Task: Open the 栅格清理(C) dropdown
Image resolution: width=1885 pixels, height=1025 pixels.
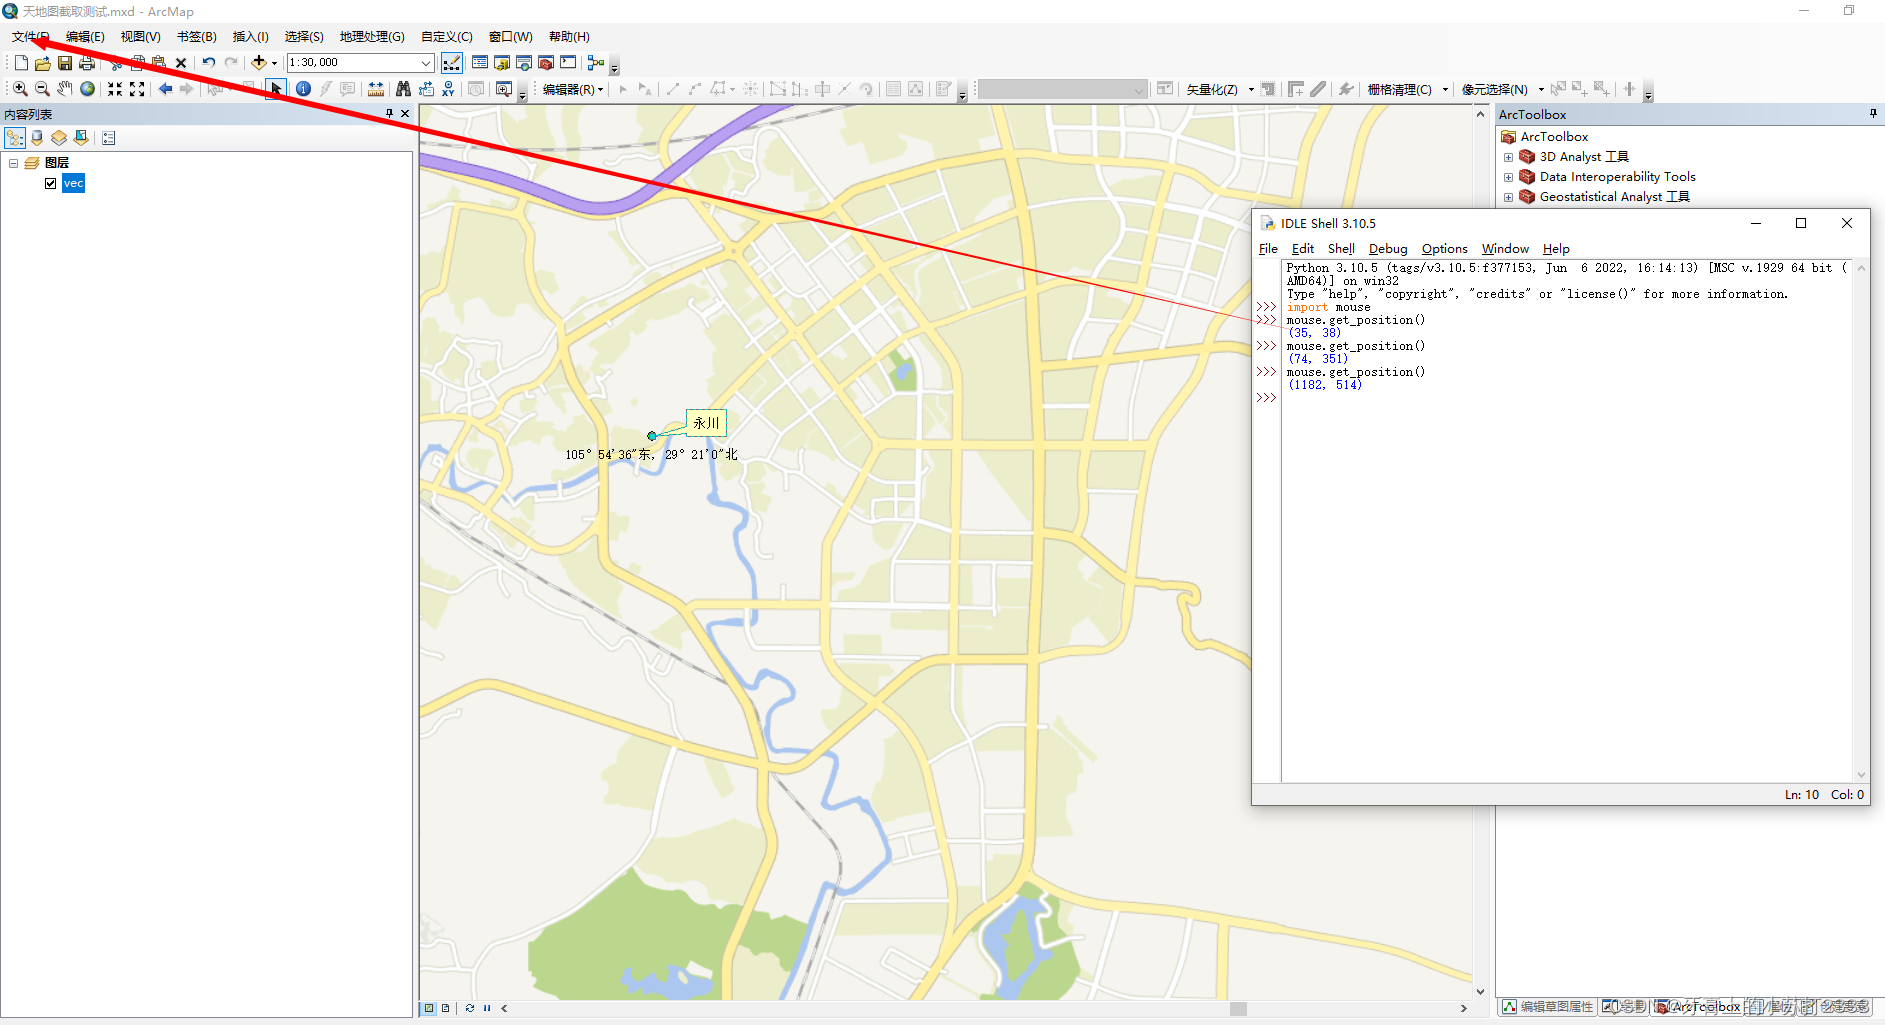Action: pyautogui.click(x=1407, y=89)
